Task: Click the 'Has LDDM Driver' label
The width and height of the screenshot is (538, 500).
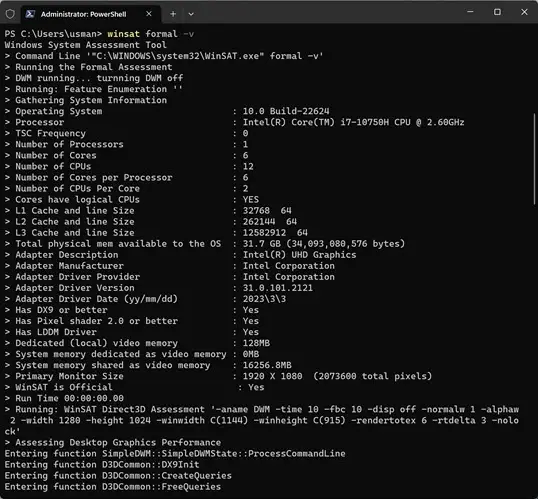Action: [x=56, y=332]
